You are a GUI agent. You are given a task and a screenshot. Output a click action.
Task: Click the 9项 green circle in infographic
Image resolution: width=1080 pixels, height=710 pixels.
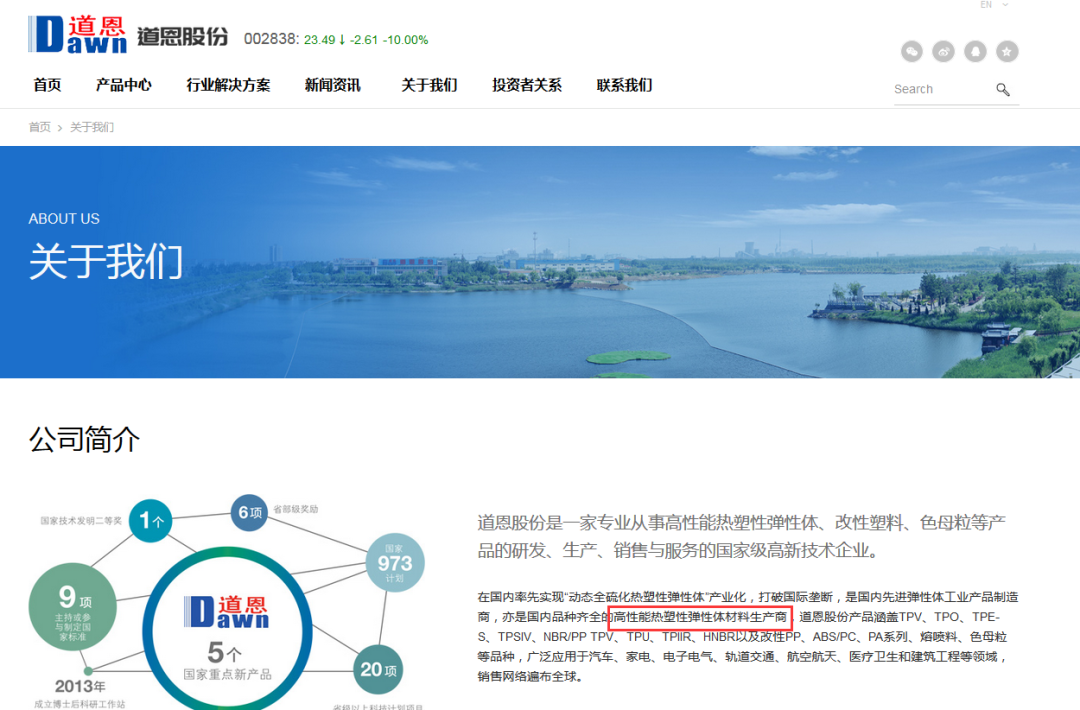(73, 607)
